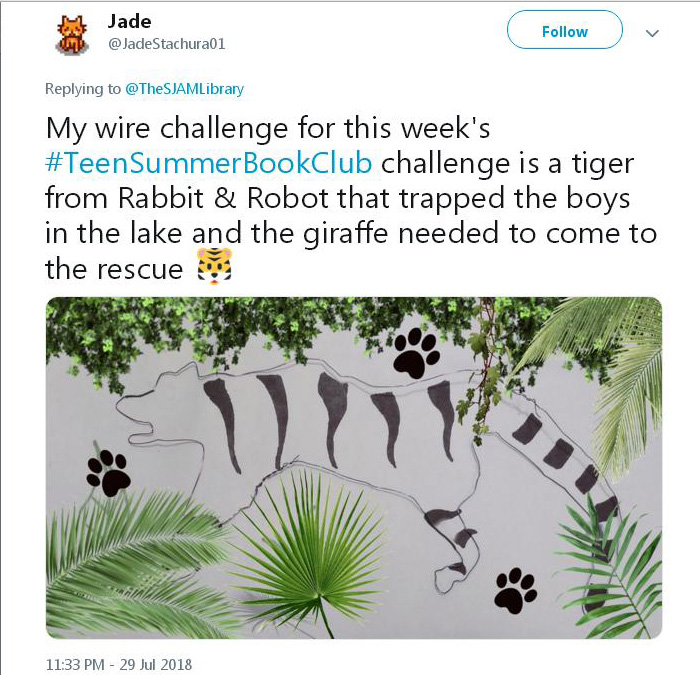Click the "Replying to" label
Viewport: 700px width, 675px height.
(83, 89)
